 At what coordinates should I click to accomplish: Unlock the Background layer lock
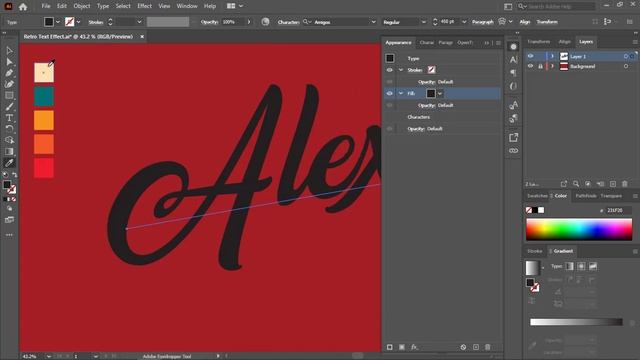coord(540,66)
